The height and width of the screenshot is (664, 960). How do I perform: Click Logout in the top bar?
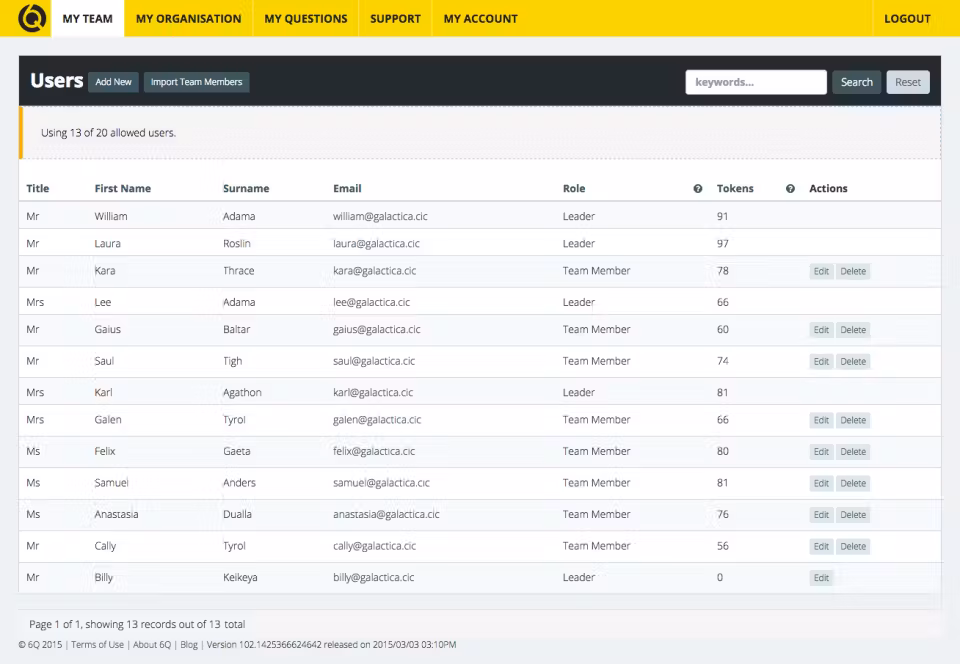[x=907, y=18]
